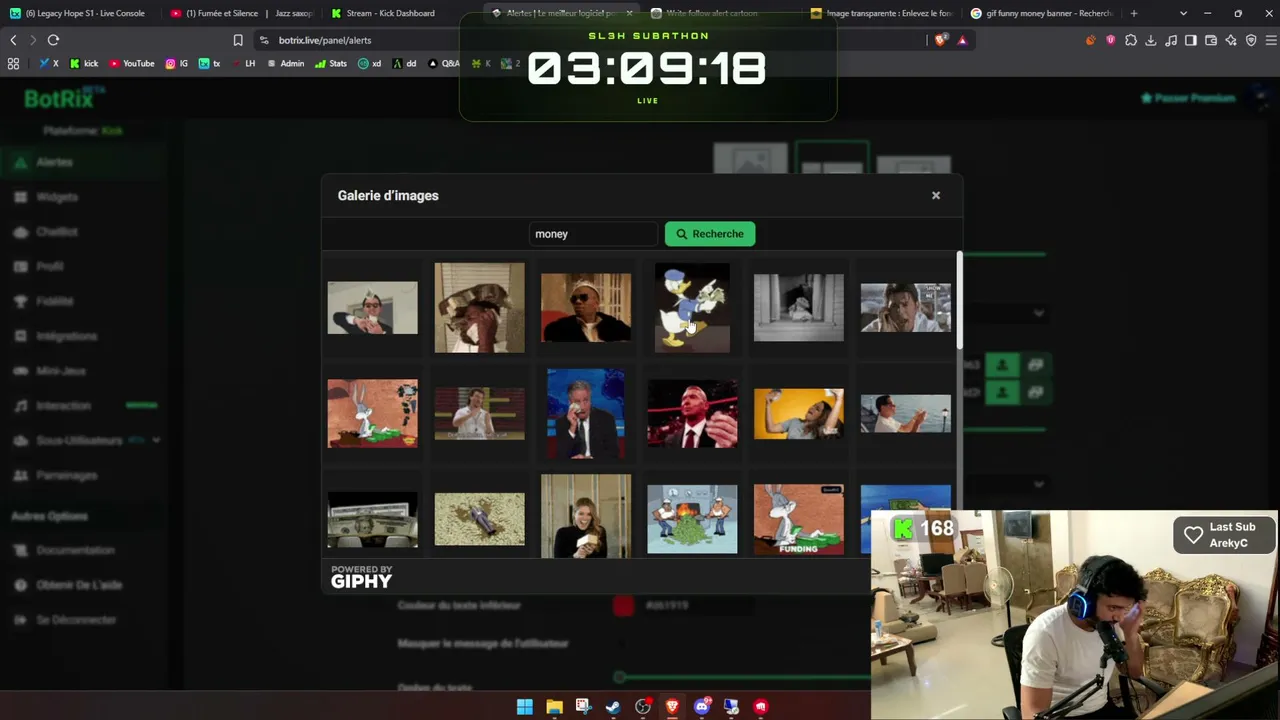Switch to Fumée et Silence YouTube tab
1280x720 pixels.
click(x=242, y=13)
